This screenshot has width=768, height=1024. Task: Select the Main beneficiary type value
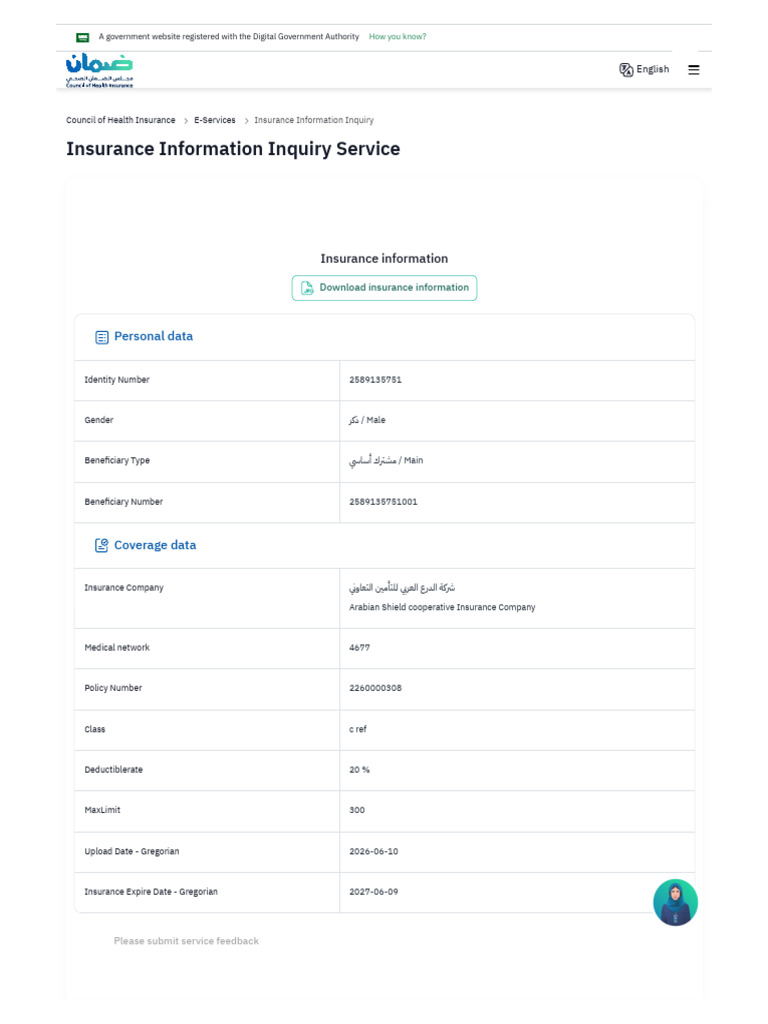coord(386,461)
